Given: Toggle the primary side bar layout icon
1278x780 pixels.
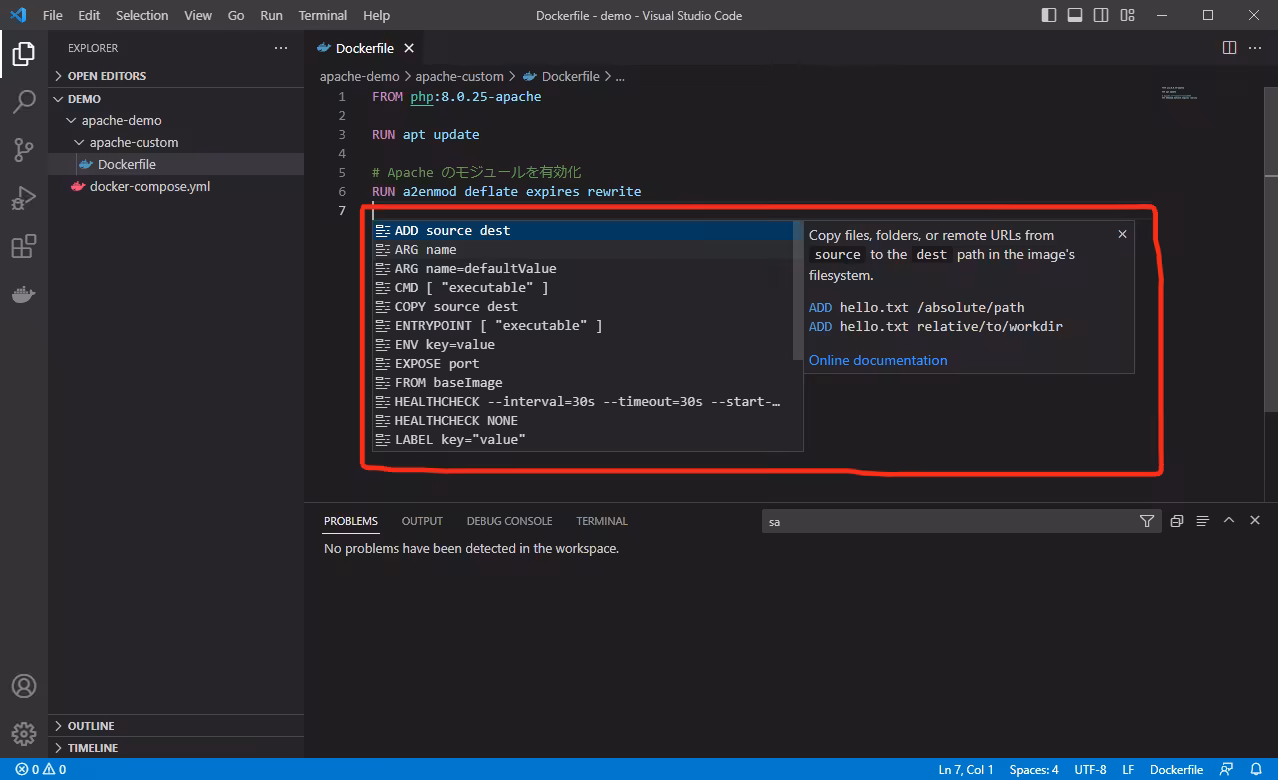Looking at the screenshot, I should click(x=1049, y=15).
